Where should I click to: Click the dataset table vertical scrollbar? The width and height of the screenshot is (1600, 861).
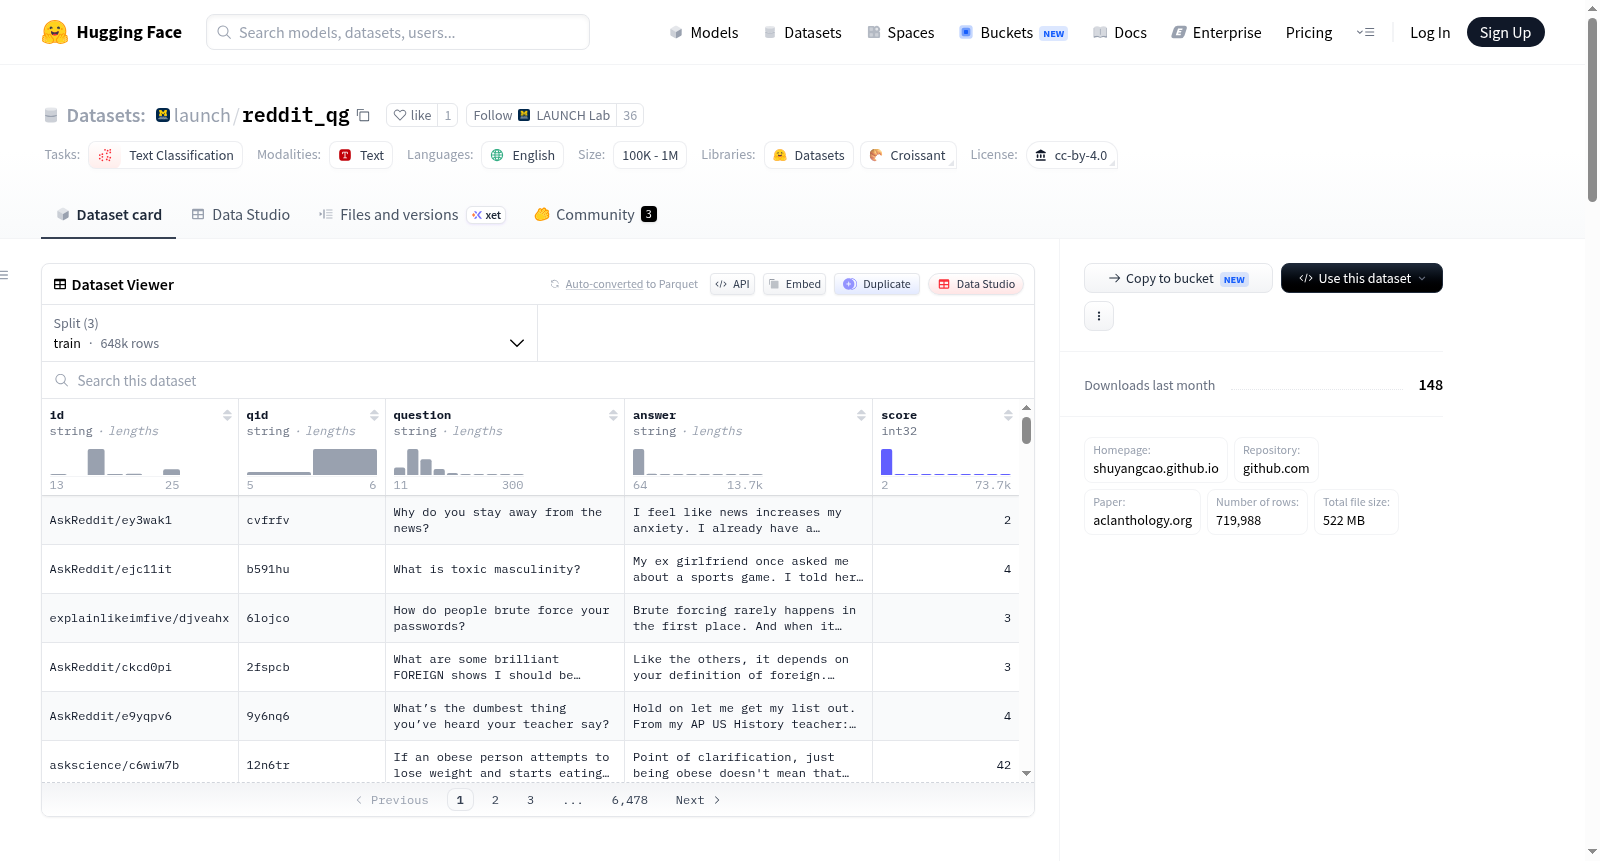(1026, 430)
